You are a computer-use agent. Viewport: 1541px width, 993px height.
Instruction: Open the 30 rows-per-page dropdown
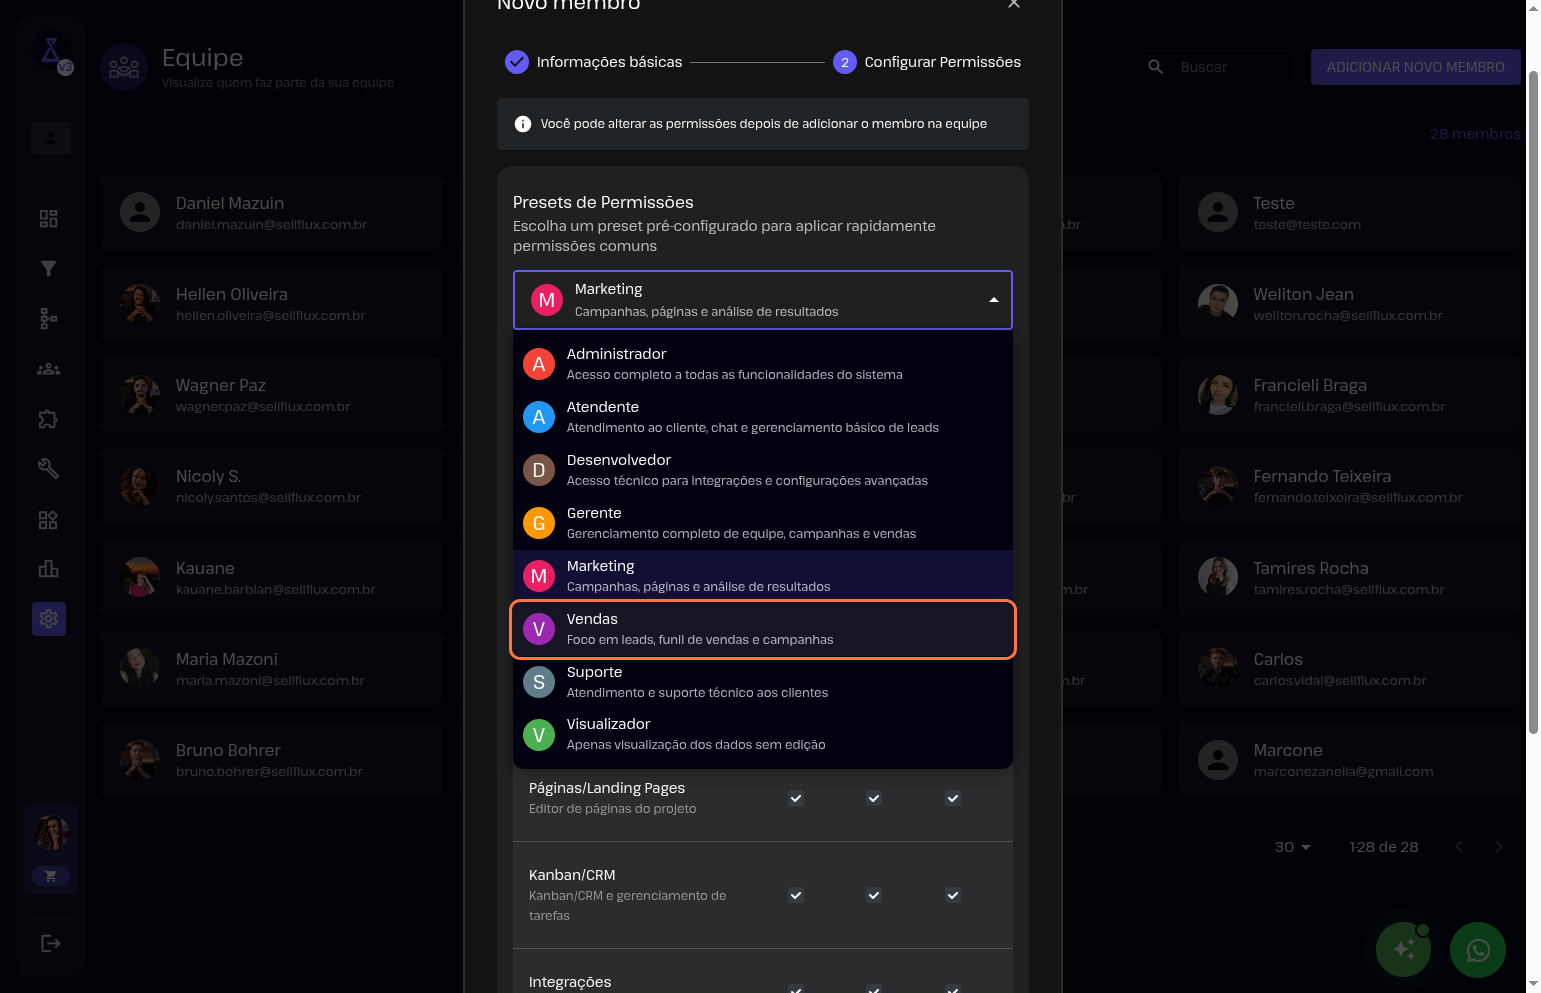click(1292, 847)
